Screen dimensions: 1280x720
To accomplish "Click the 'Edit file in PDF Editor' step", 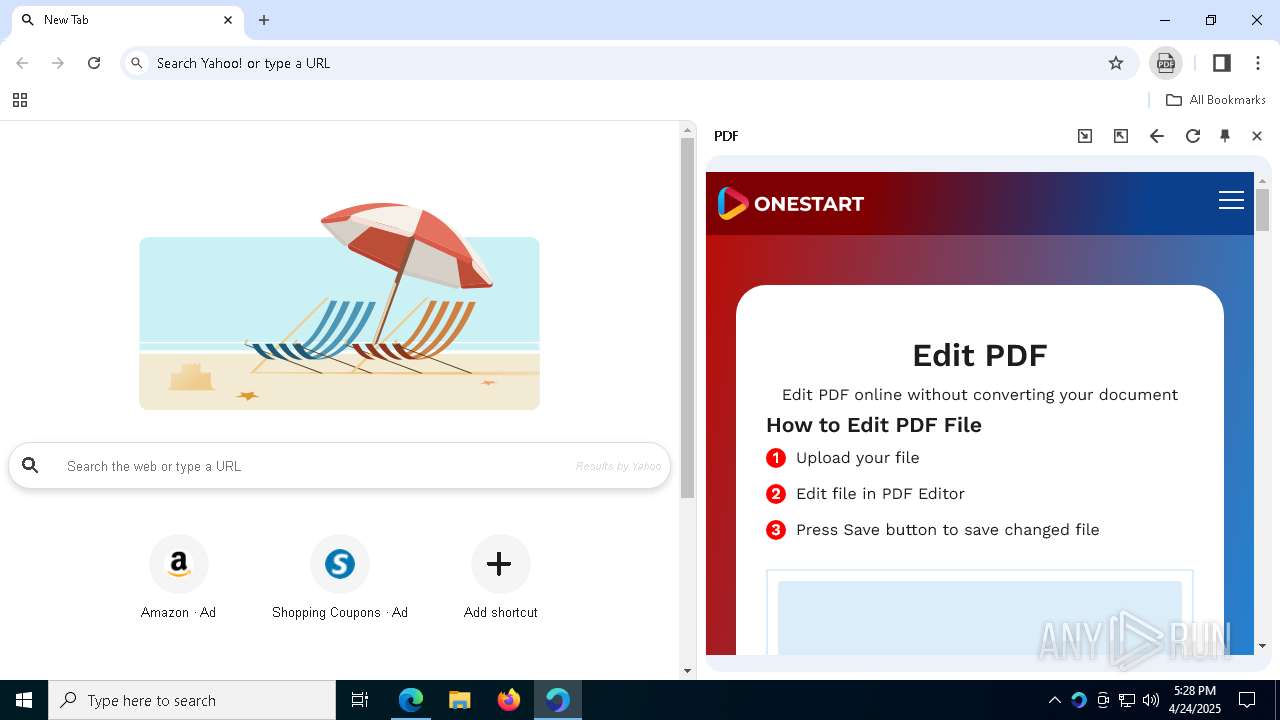I will 880,494.
